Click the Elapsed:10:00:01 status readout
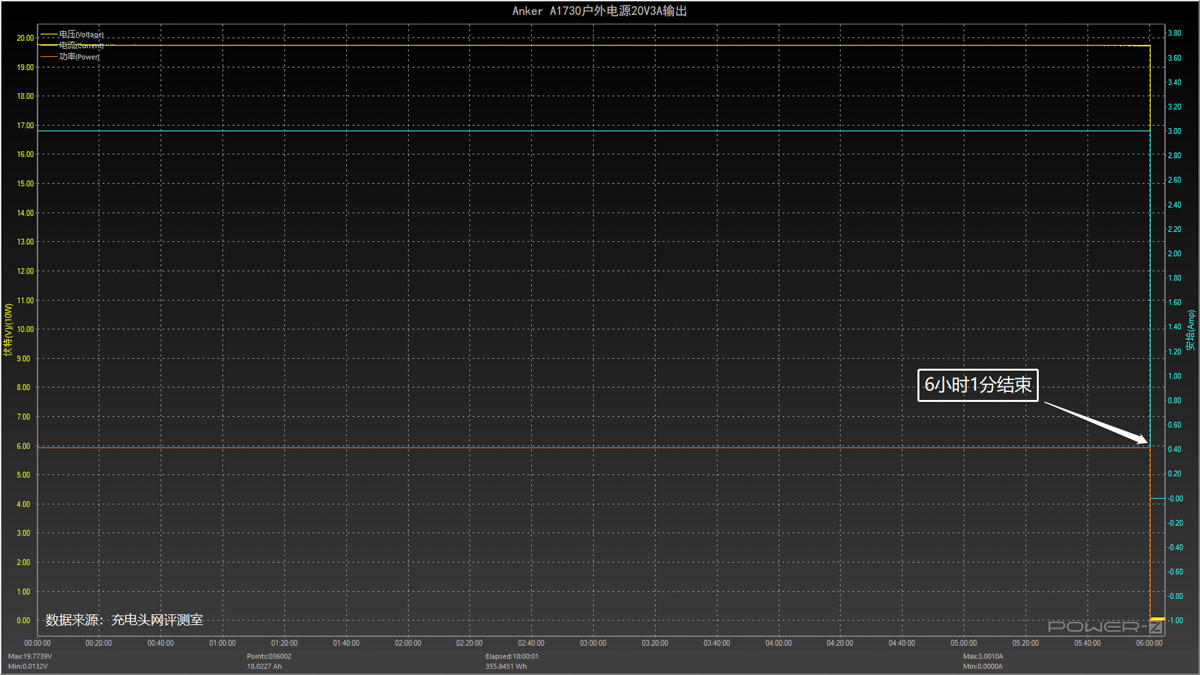This screenshot has height=675, width=1200. pyautogui.click(x=512, y=656)
